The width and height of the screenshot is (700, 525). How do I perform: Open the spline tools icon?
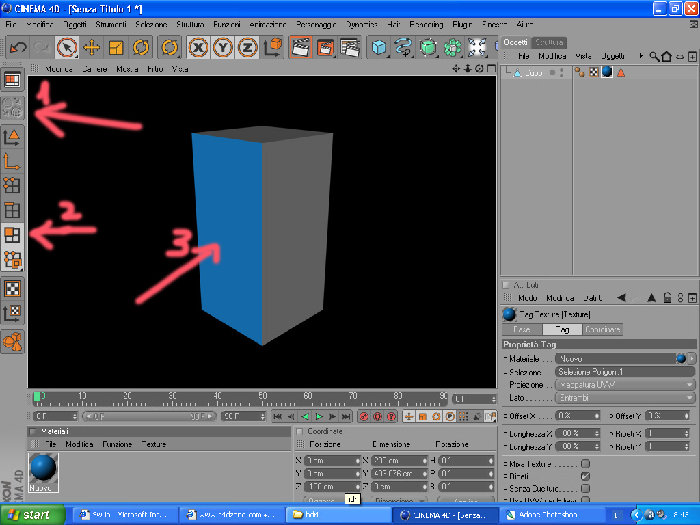point(404,47)
